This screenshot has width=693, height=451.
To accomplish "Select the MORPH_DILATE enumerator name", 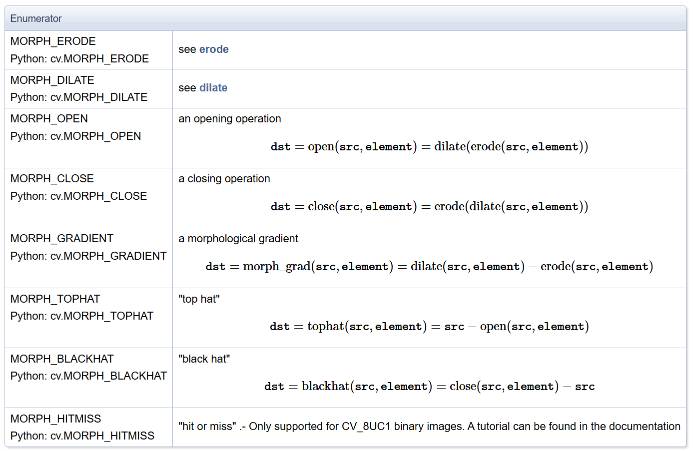I will tap(53, 80).
